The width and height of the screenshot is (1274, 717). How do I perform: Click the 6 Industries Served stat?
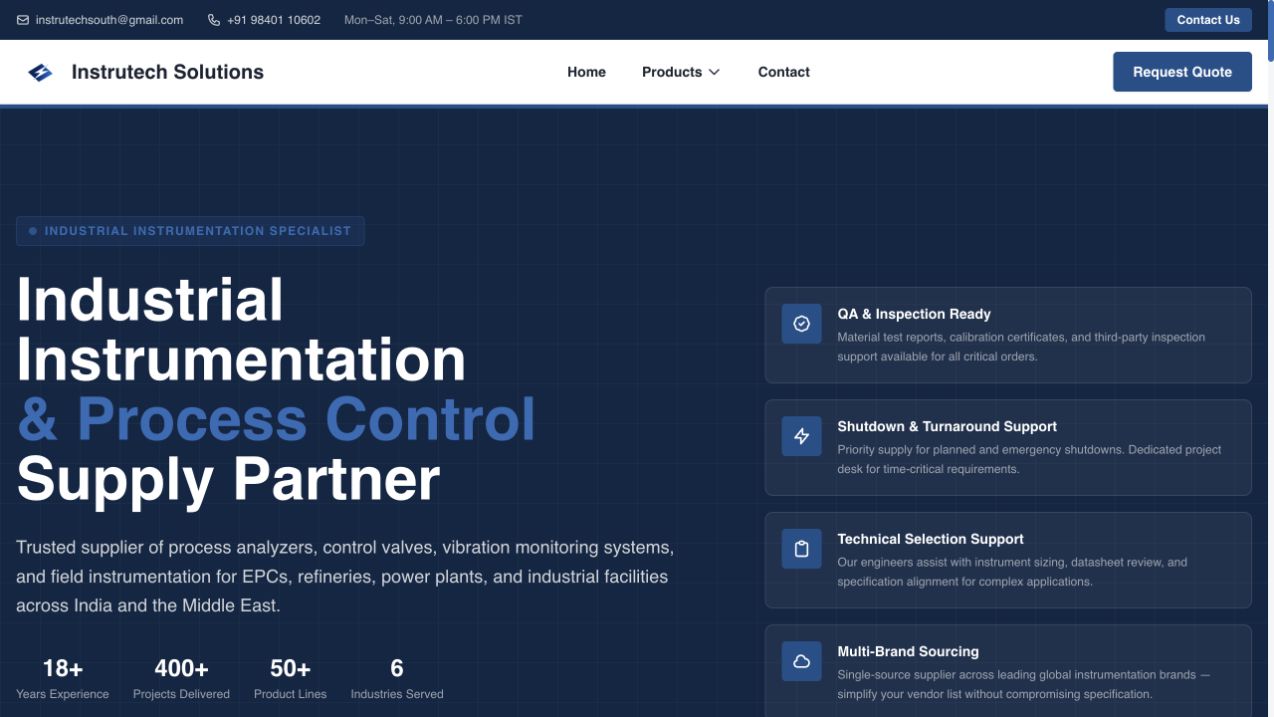point(397,678)
